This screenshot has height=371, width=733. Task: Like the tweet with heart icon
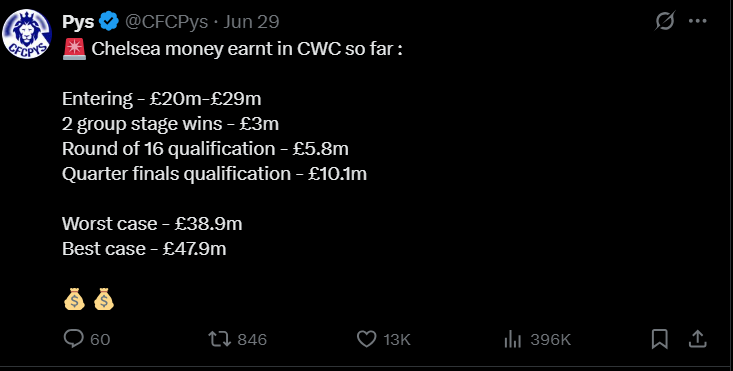[366, 339]
